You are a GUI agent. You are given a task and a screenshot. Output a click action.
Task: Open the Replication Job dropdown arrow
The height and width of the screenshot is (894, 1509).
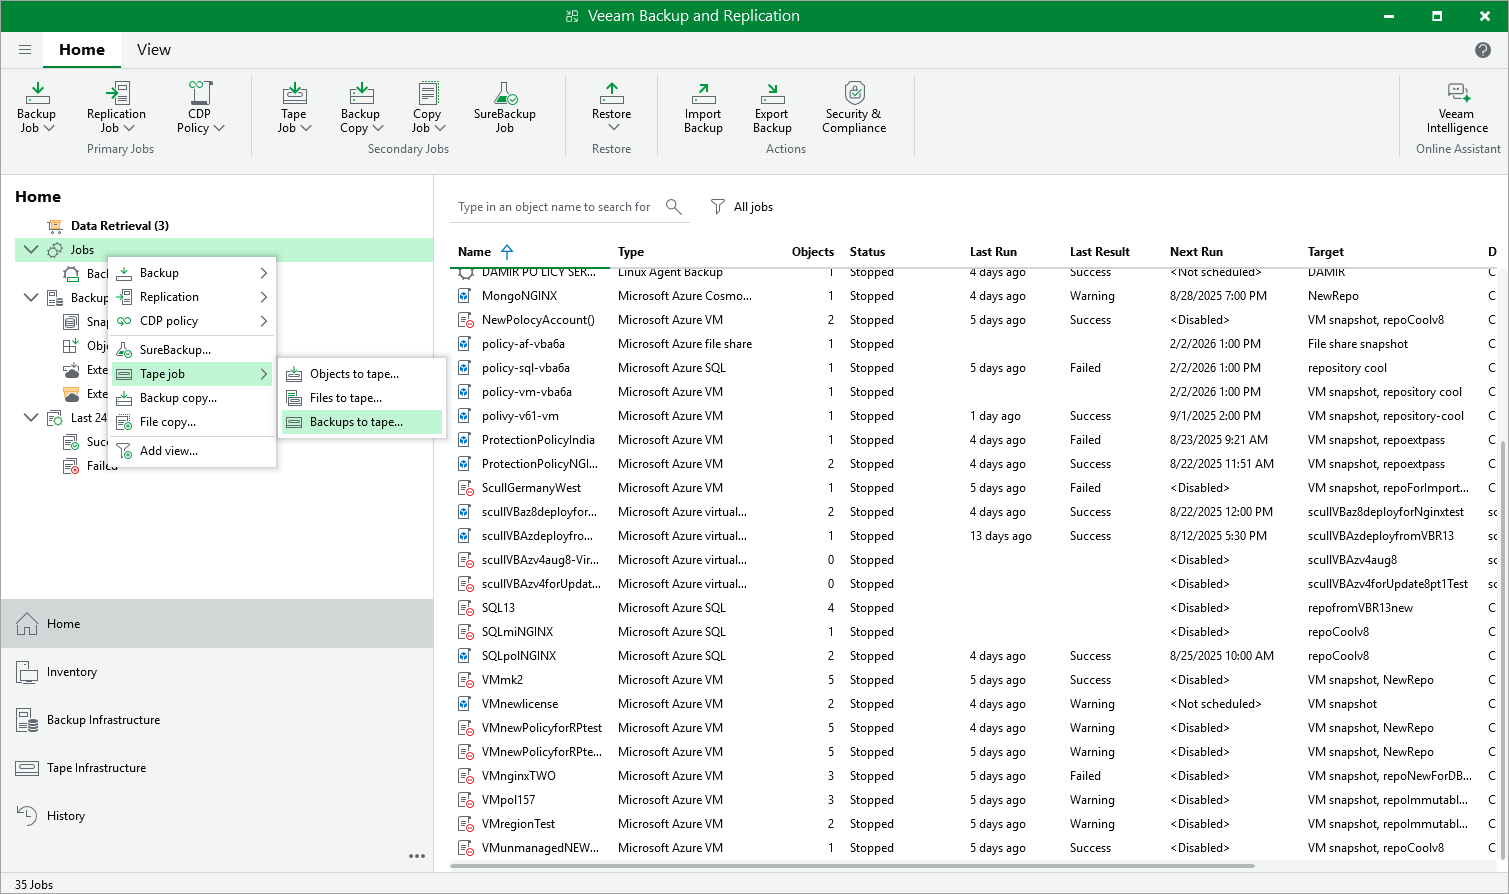click(129, 128)
